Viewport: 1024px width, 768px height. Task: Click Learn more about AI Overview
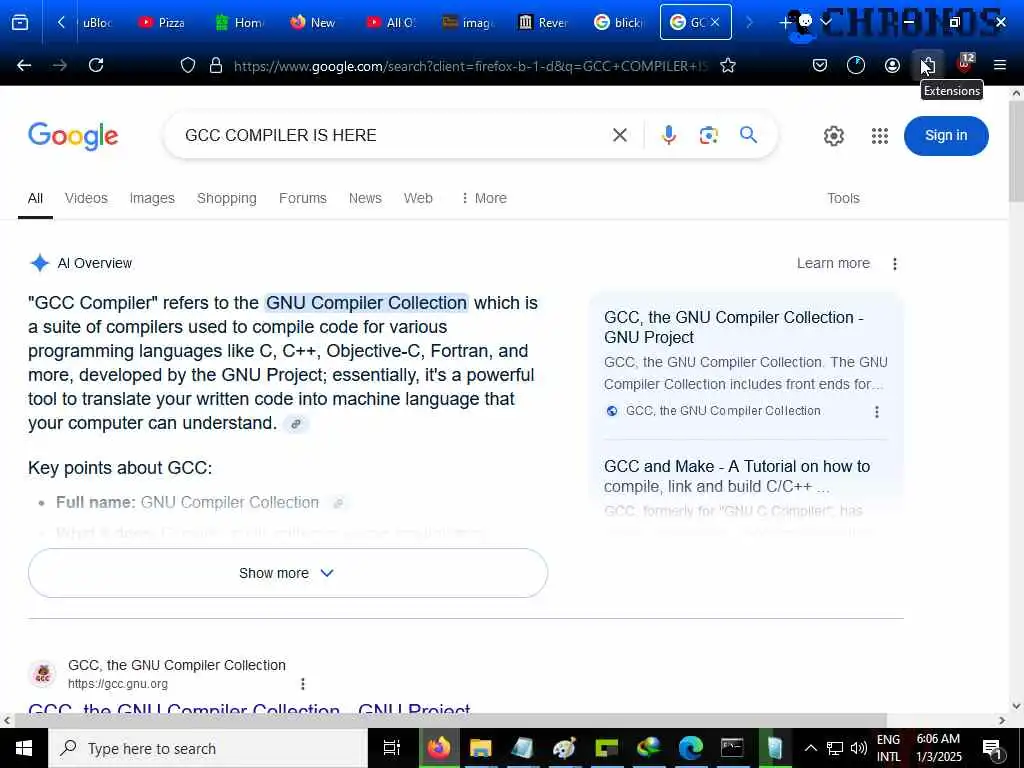pyautogui.click(x=833, y=263)
